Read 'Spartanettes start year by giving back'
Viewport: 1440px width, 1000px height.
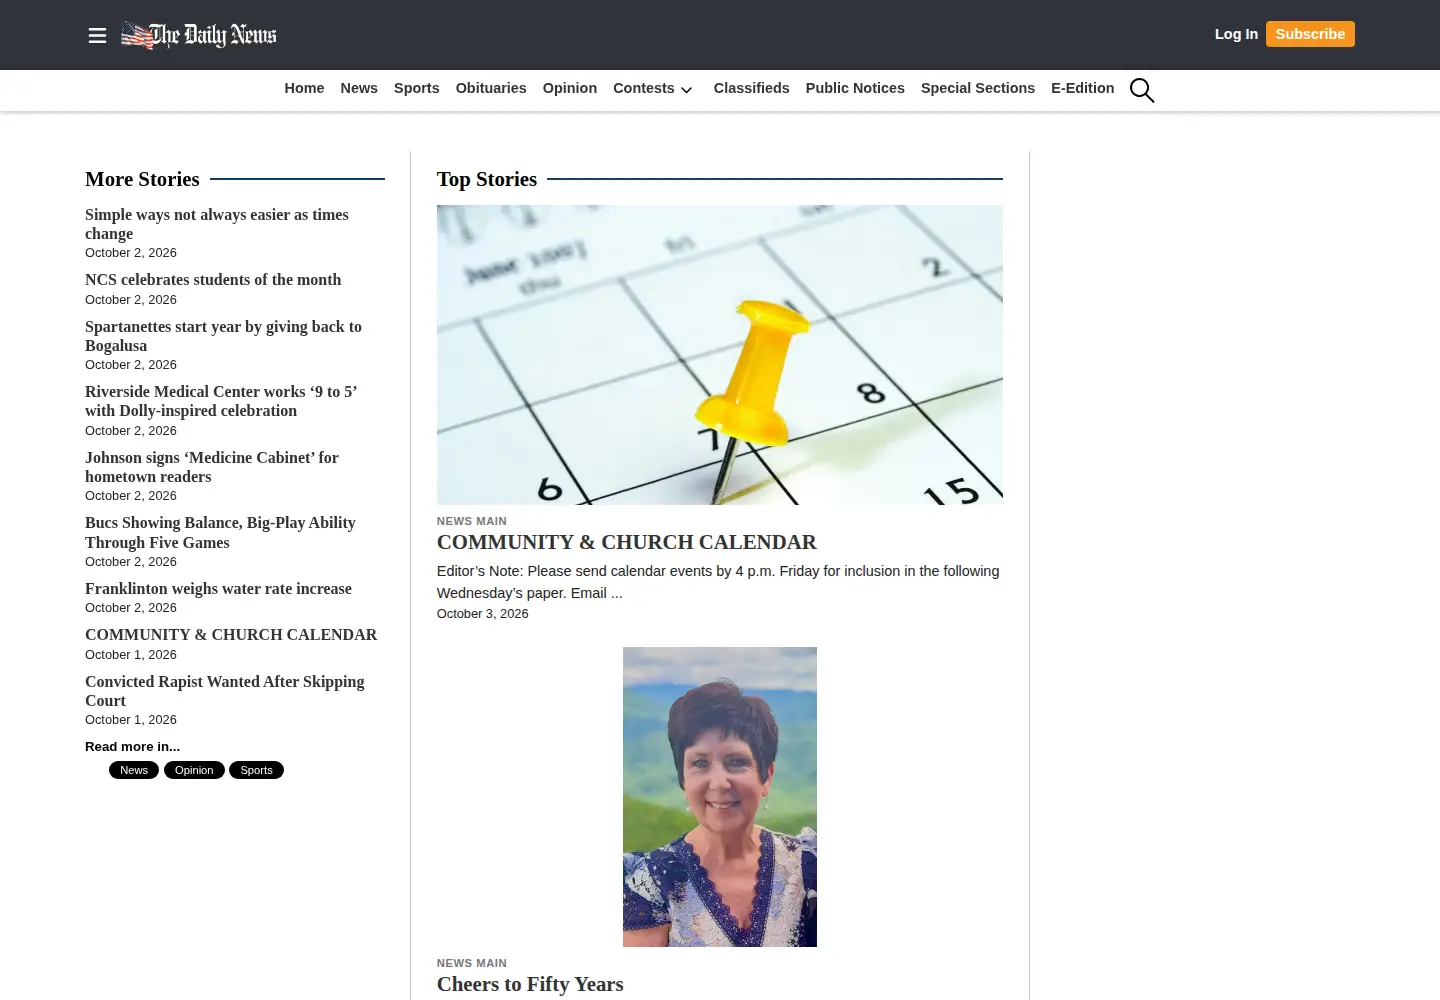[x=223, y=336]
